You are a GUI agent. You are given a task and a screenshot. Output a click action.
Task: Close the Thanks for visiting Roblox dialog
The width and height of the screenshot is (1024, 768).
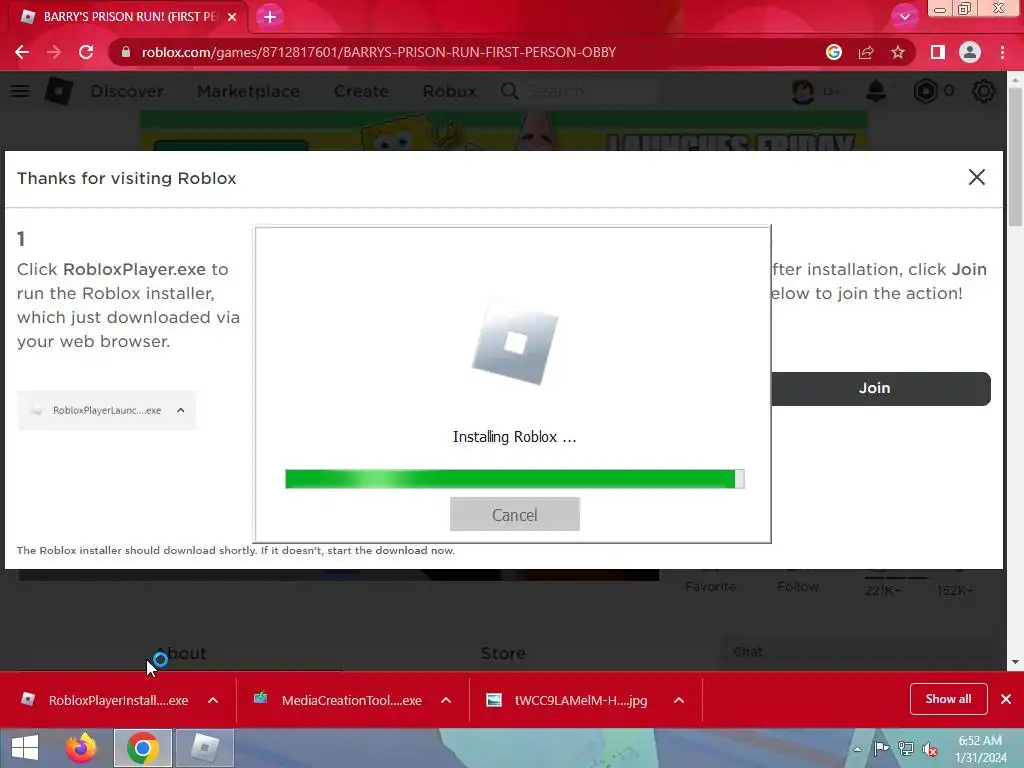976,177
